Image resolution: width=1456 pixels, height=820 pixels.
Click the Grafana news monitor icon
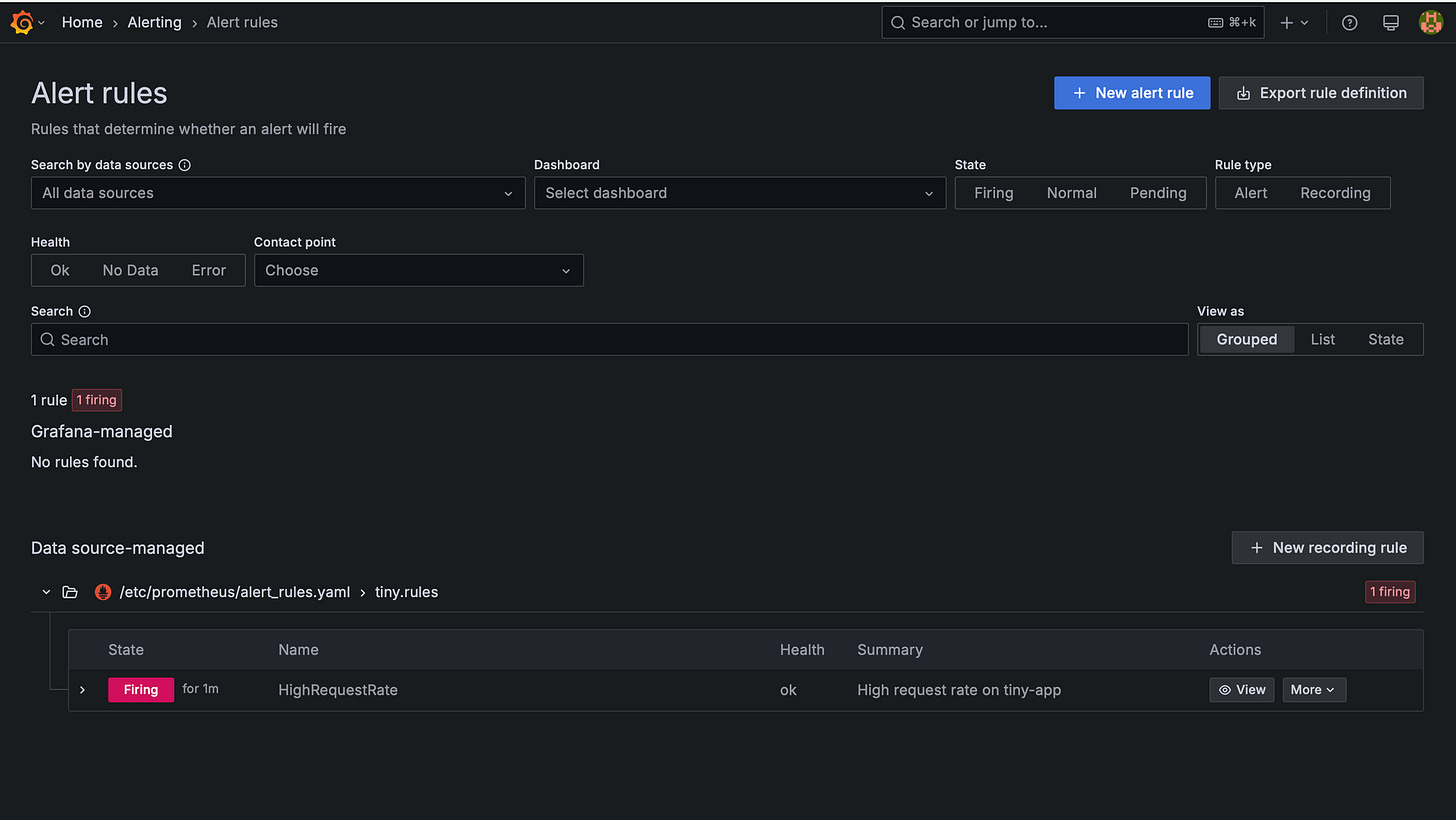1390,22
